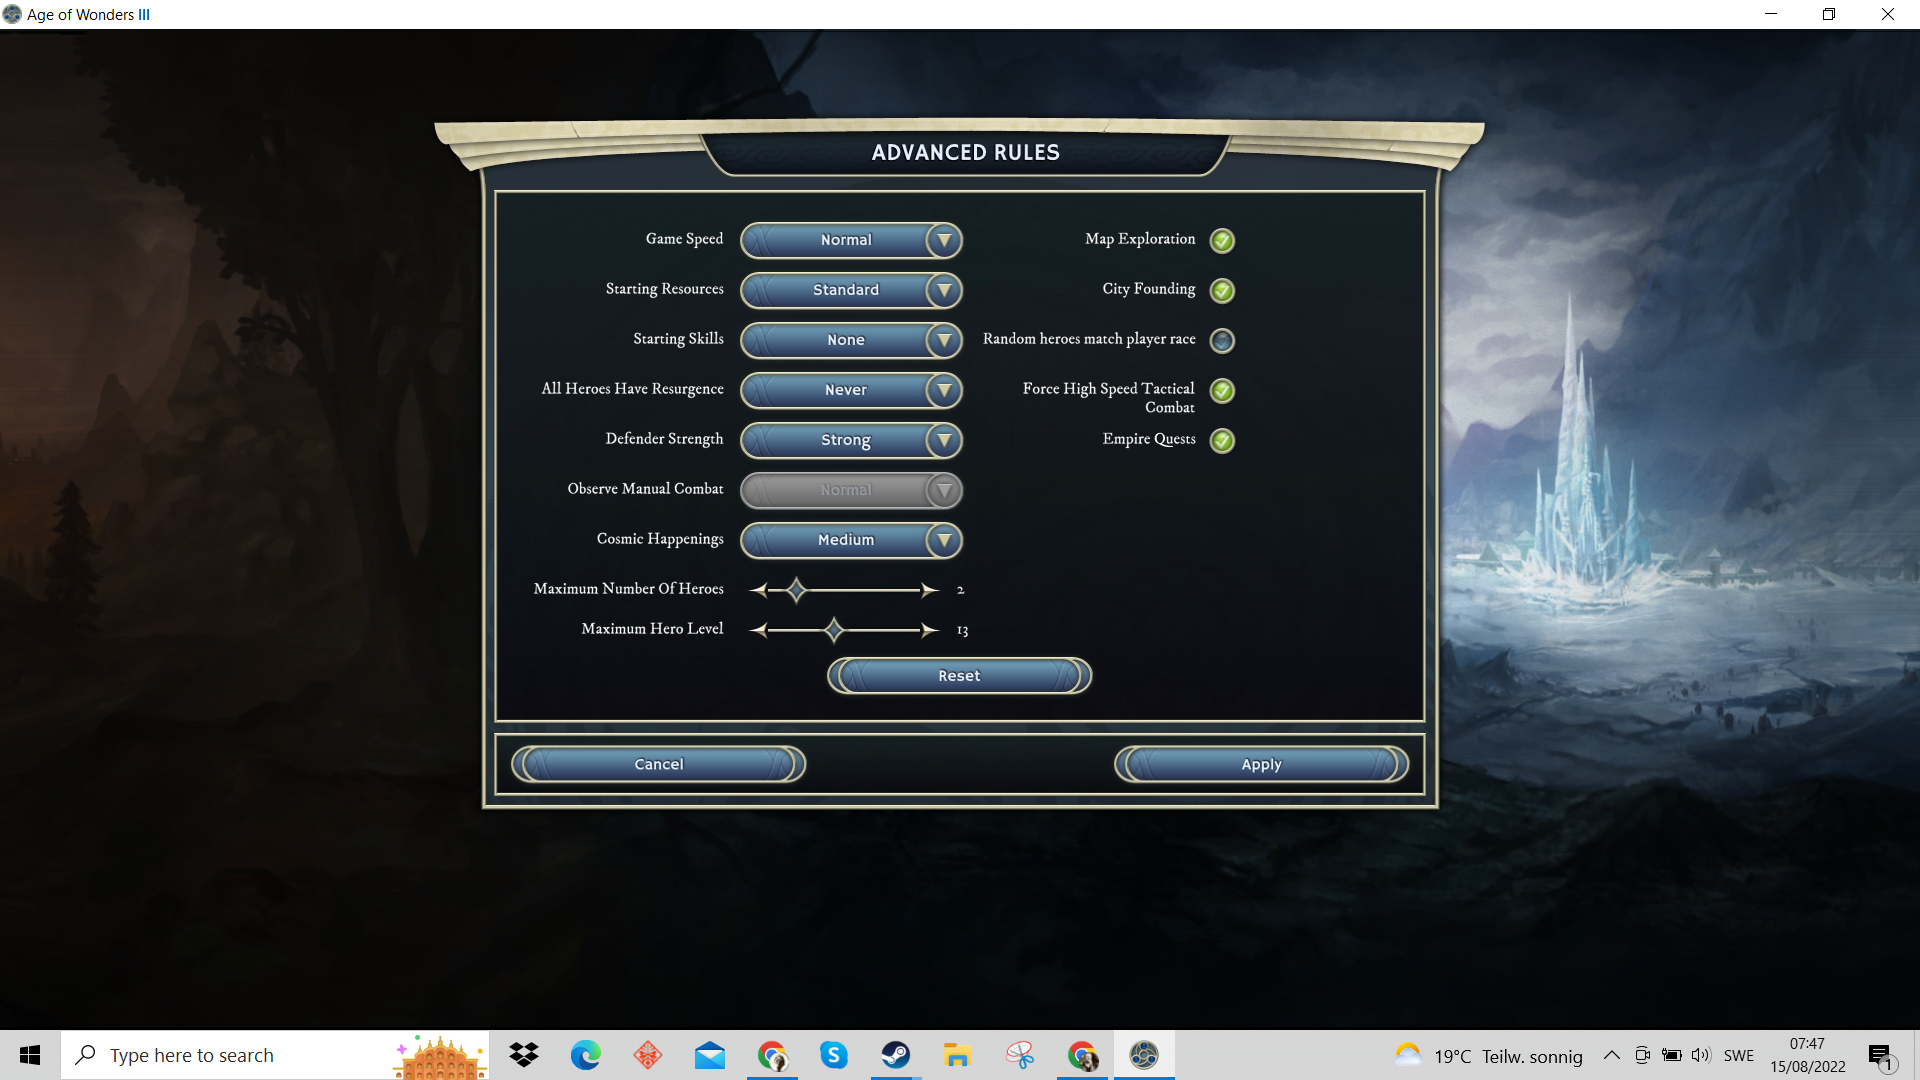Enable Random heroes match player race

pyautogui.click(x=1222, y=340)
